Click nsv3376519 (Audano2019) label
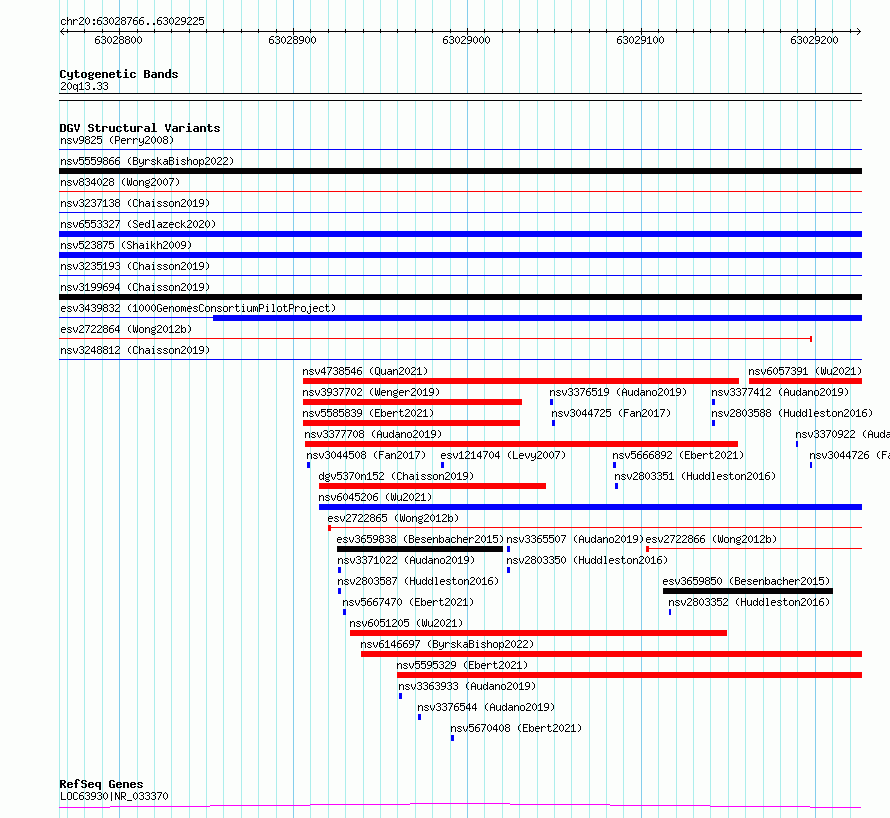The height and width of the screenshot is (818, 890). (618, 392)
